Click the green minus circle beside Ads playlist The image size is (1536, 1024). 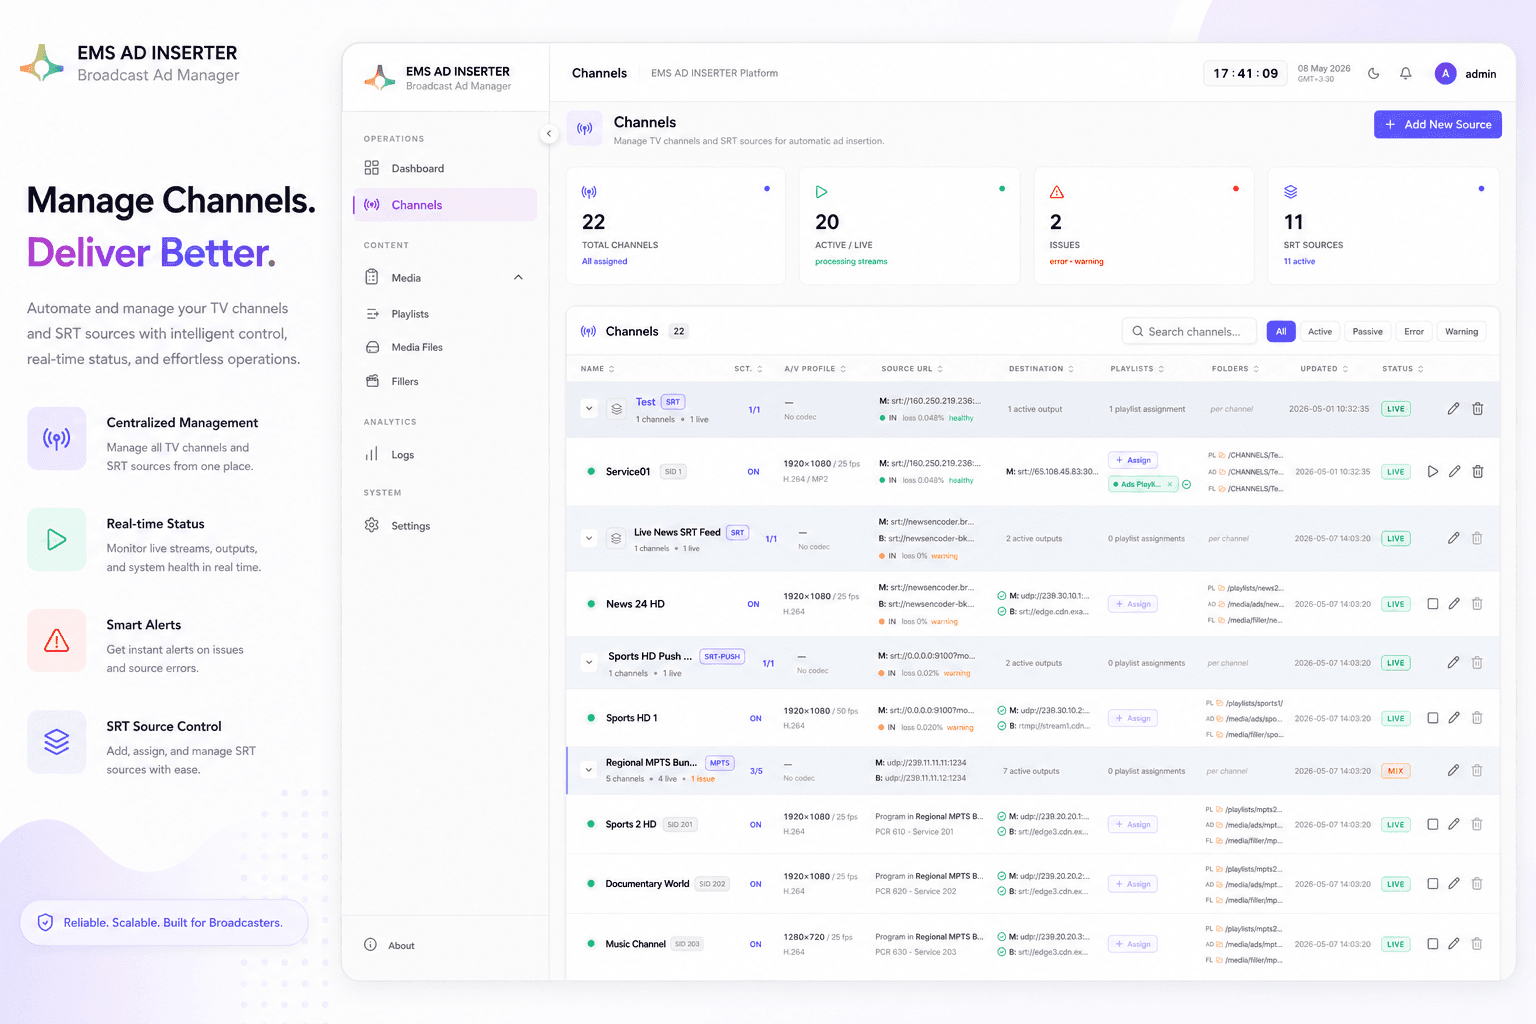1186,484
